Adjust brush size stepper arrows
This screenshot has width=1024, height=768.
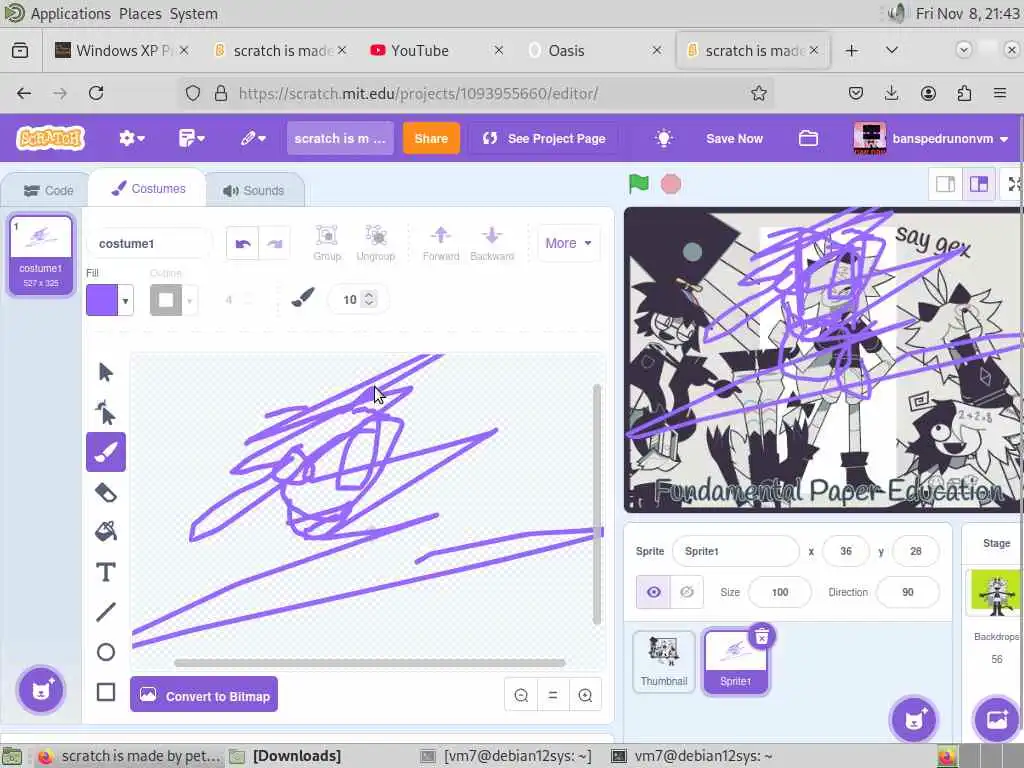[x=369, y=299]
